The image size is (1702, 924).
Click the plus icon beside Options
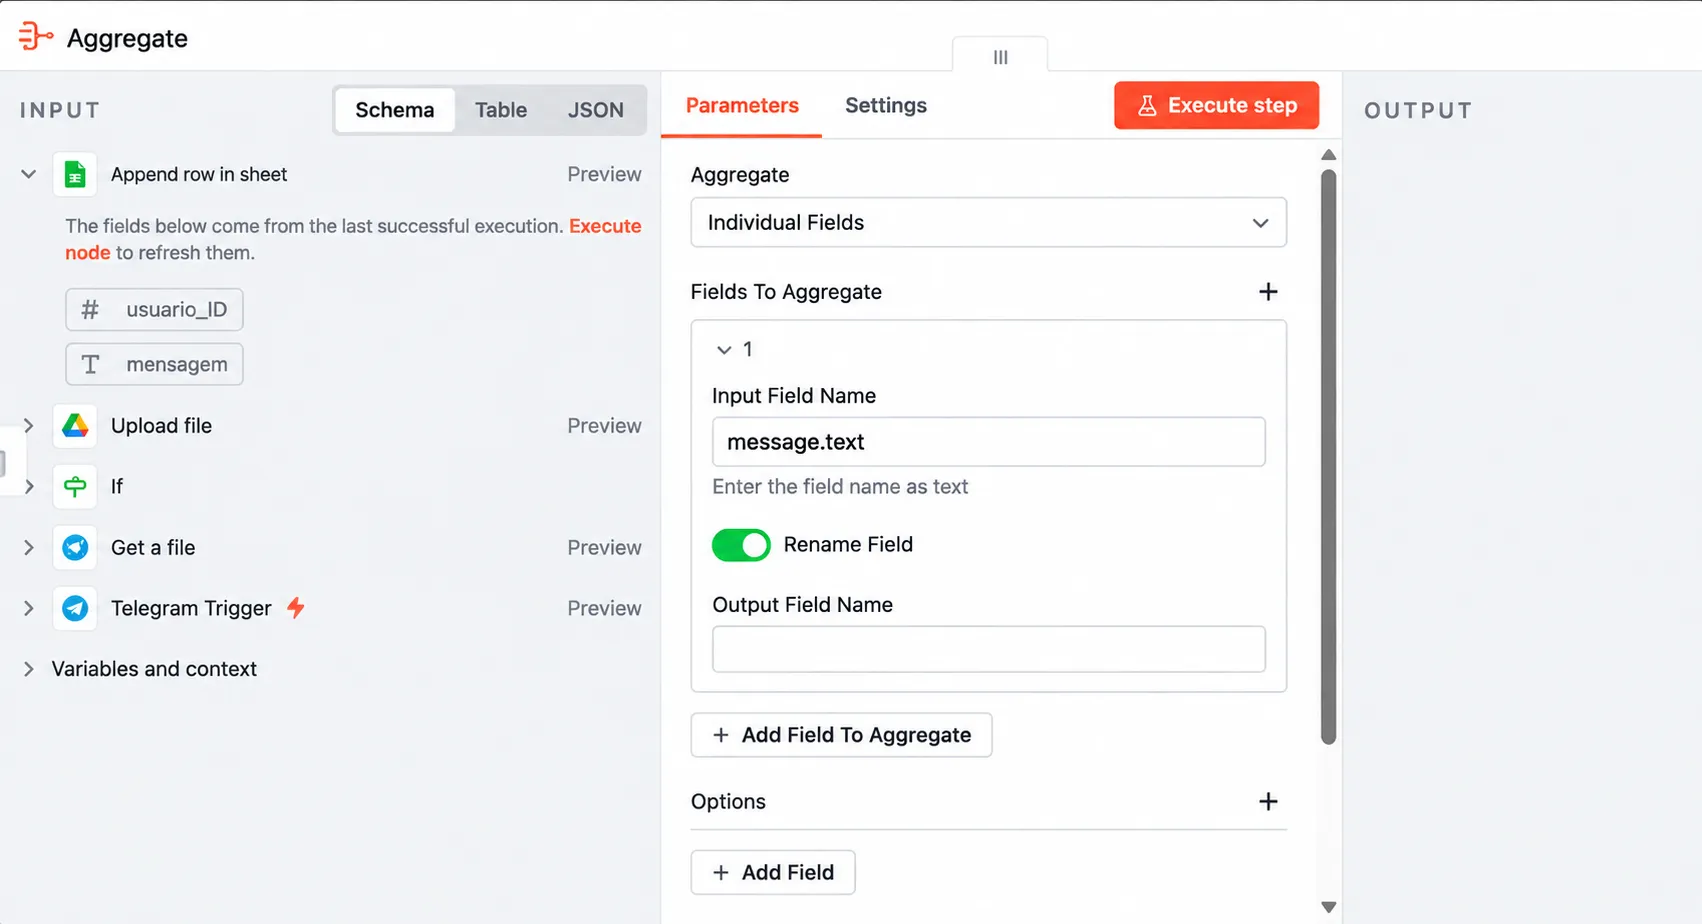tap(1268, 801)
